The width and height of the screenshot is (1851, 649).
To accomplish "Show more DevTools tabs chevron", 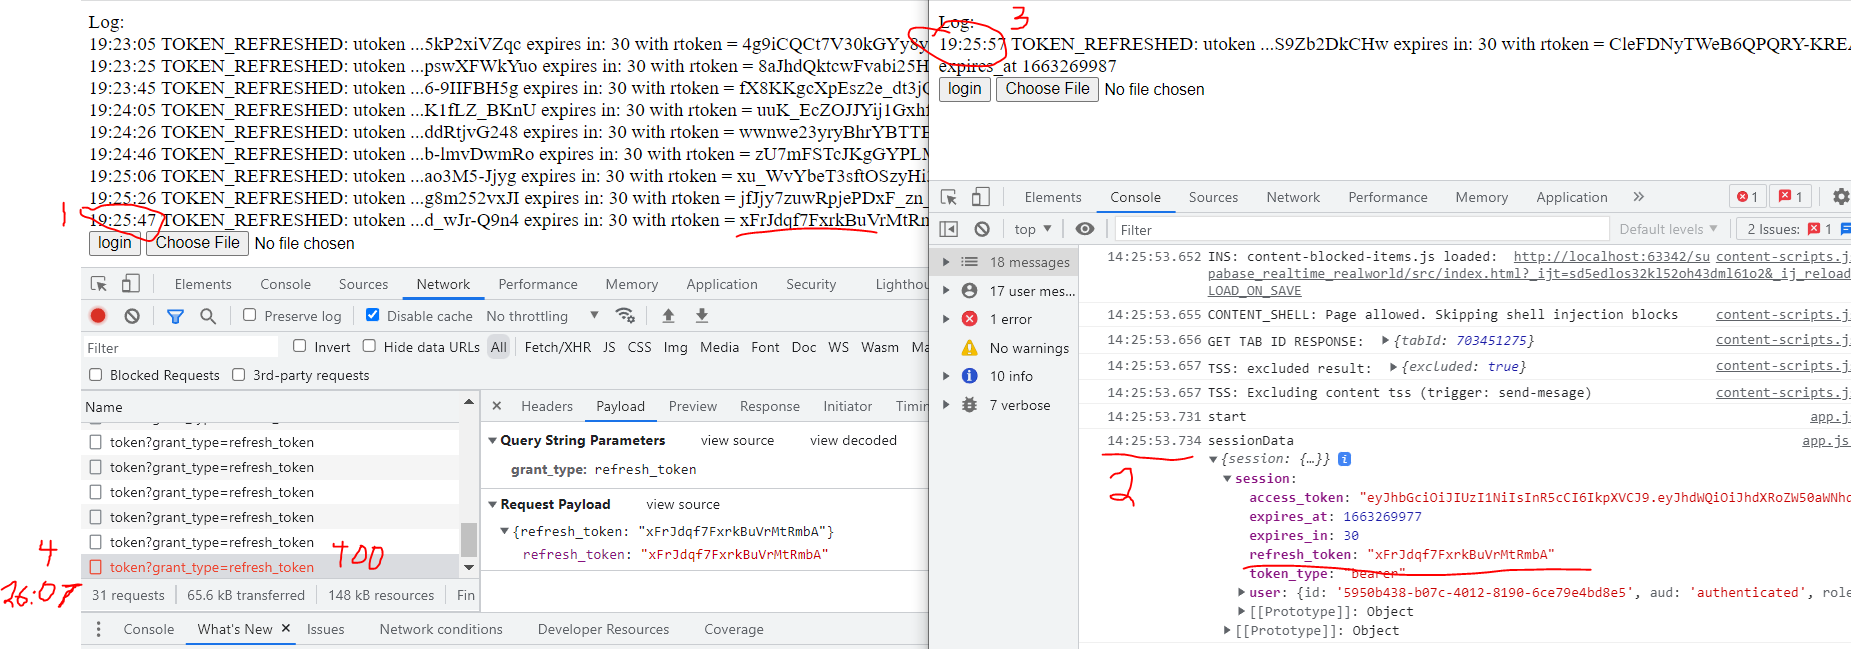I will (x=1638, y=197).
